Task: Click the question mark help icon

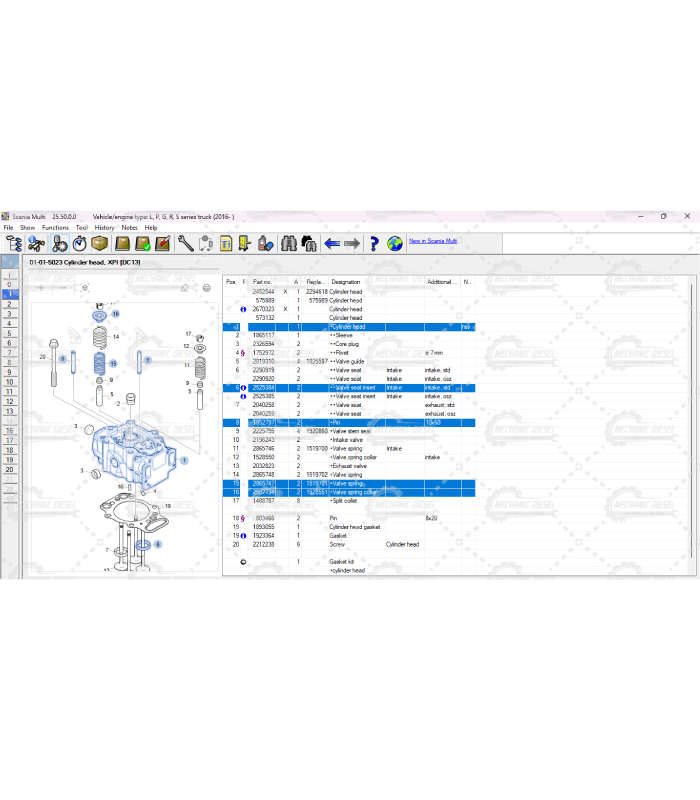Action: [x=374, y=243]
